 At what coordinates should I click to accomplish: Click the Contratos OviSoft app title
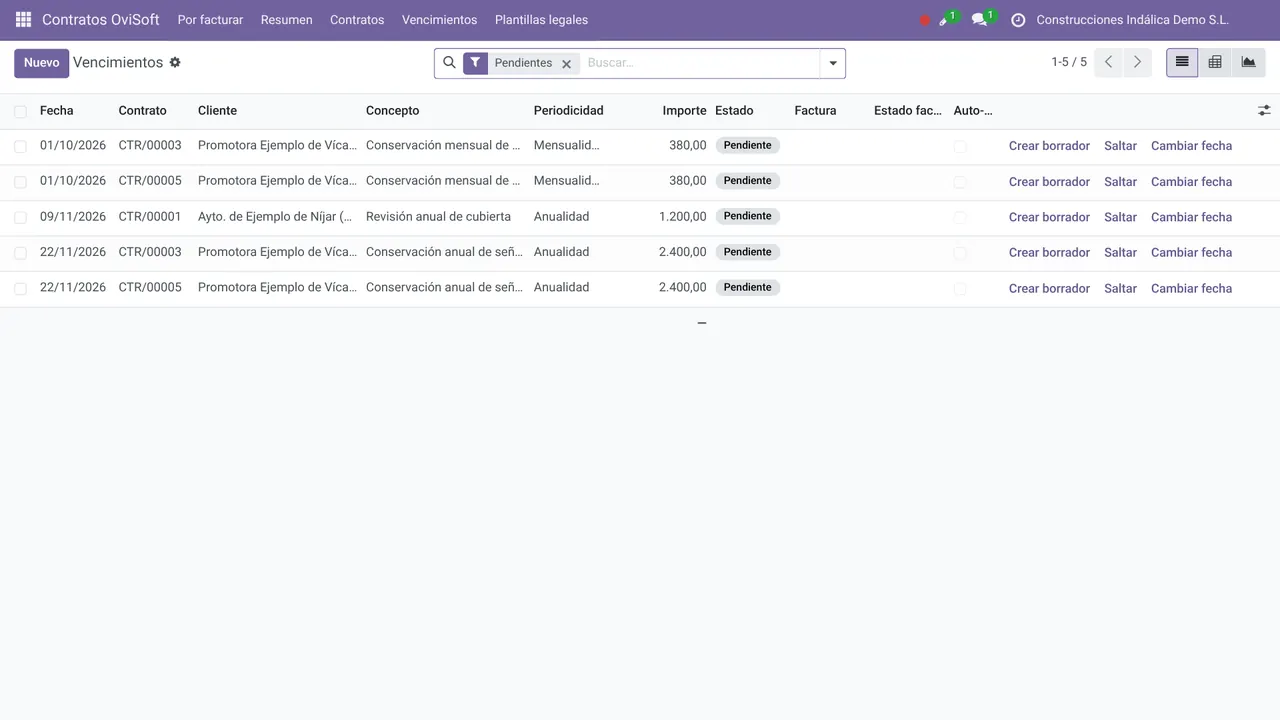[101, 20]
